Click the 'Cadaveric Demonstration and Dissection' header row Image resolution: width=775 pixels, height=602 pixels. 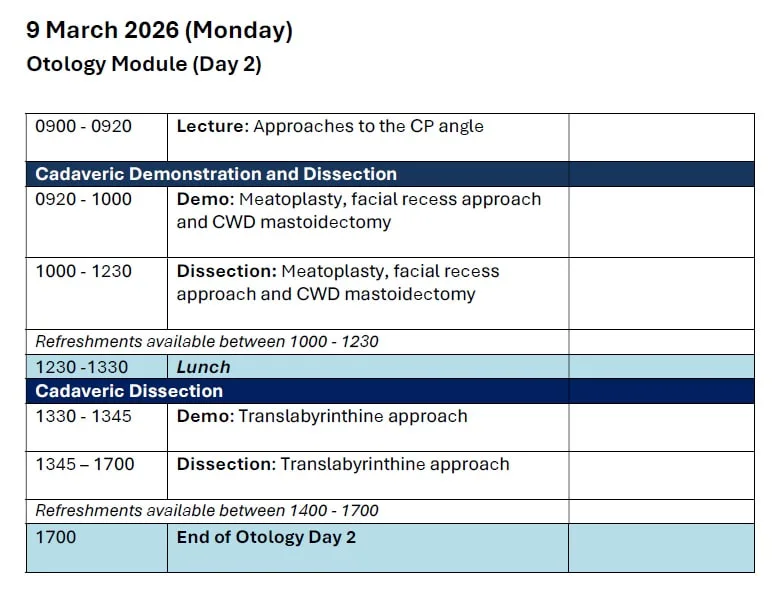390,174
